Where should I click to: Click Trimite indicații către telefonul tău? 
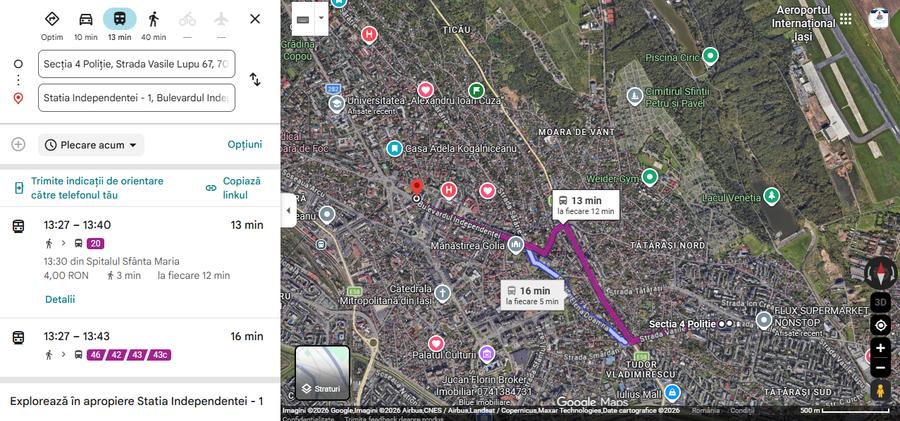tap(98, 188)
